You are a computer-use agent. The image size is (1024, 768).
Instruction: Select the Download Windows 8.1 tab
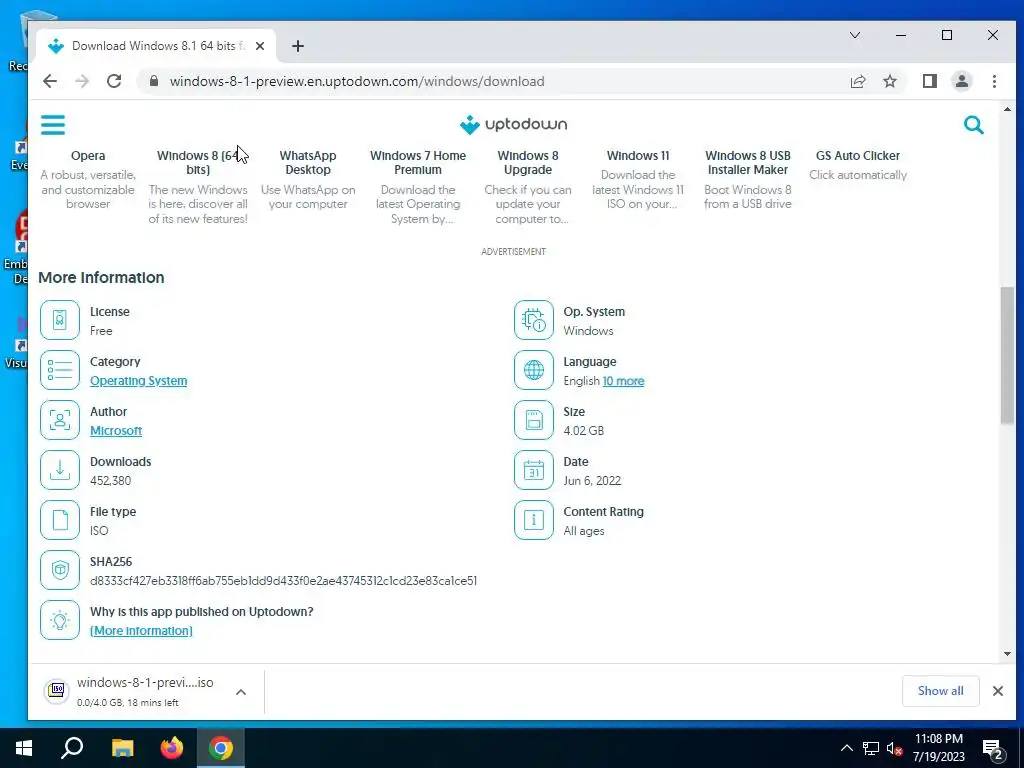(157, 46)
